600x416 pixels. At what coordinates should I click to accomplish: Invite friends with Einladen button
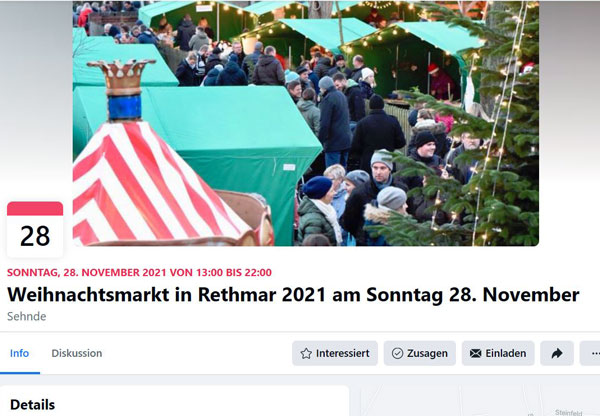tap(498, 353)
